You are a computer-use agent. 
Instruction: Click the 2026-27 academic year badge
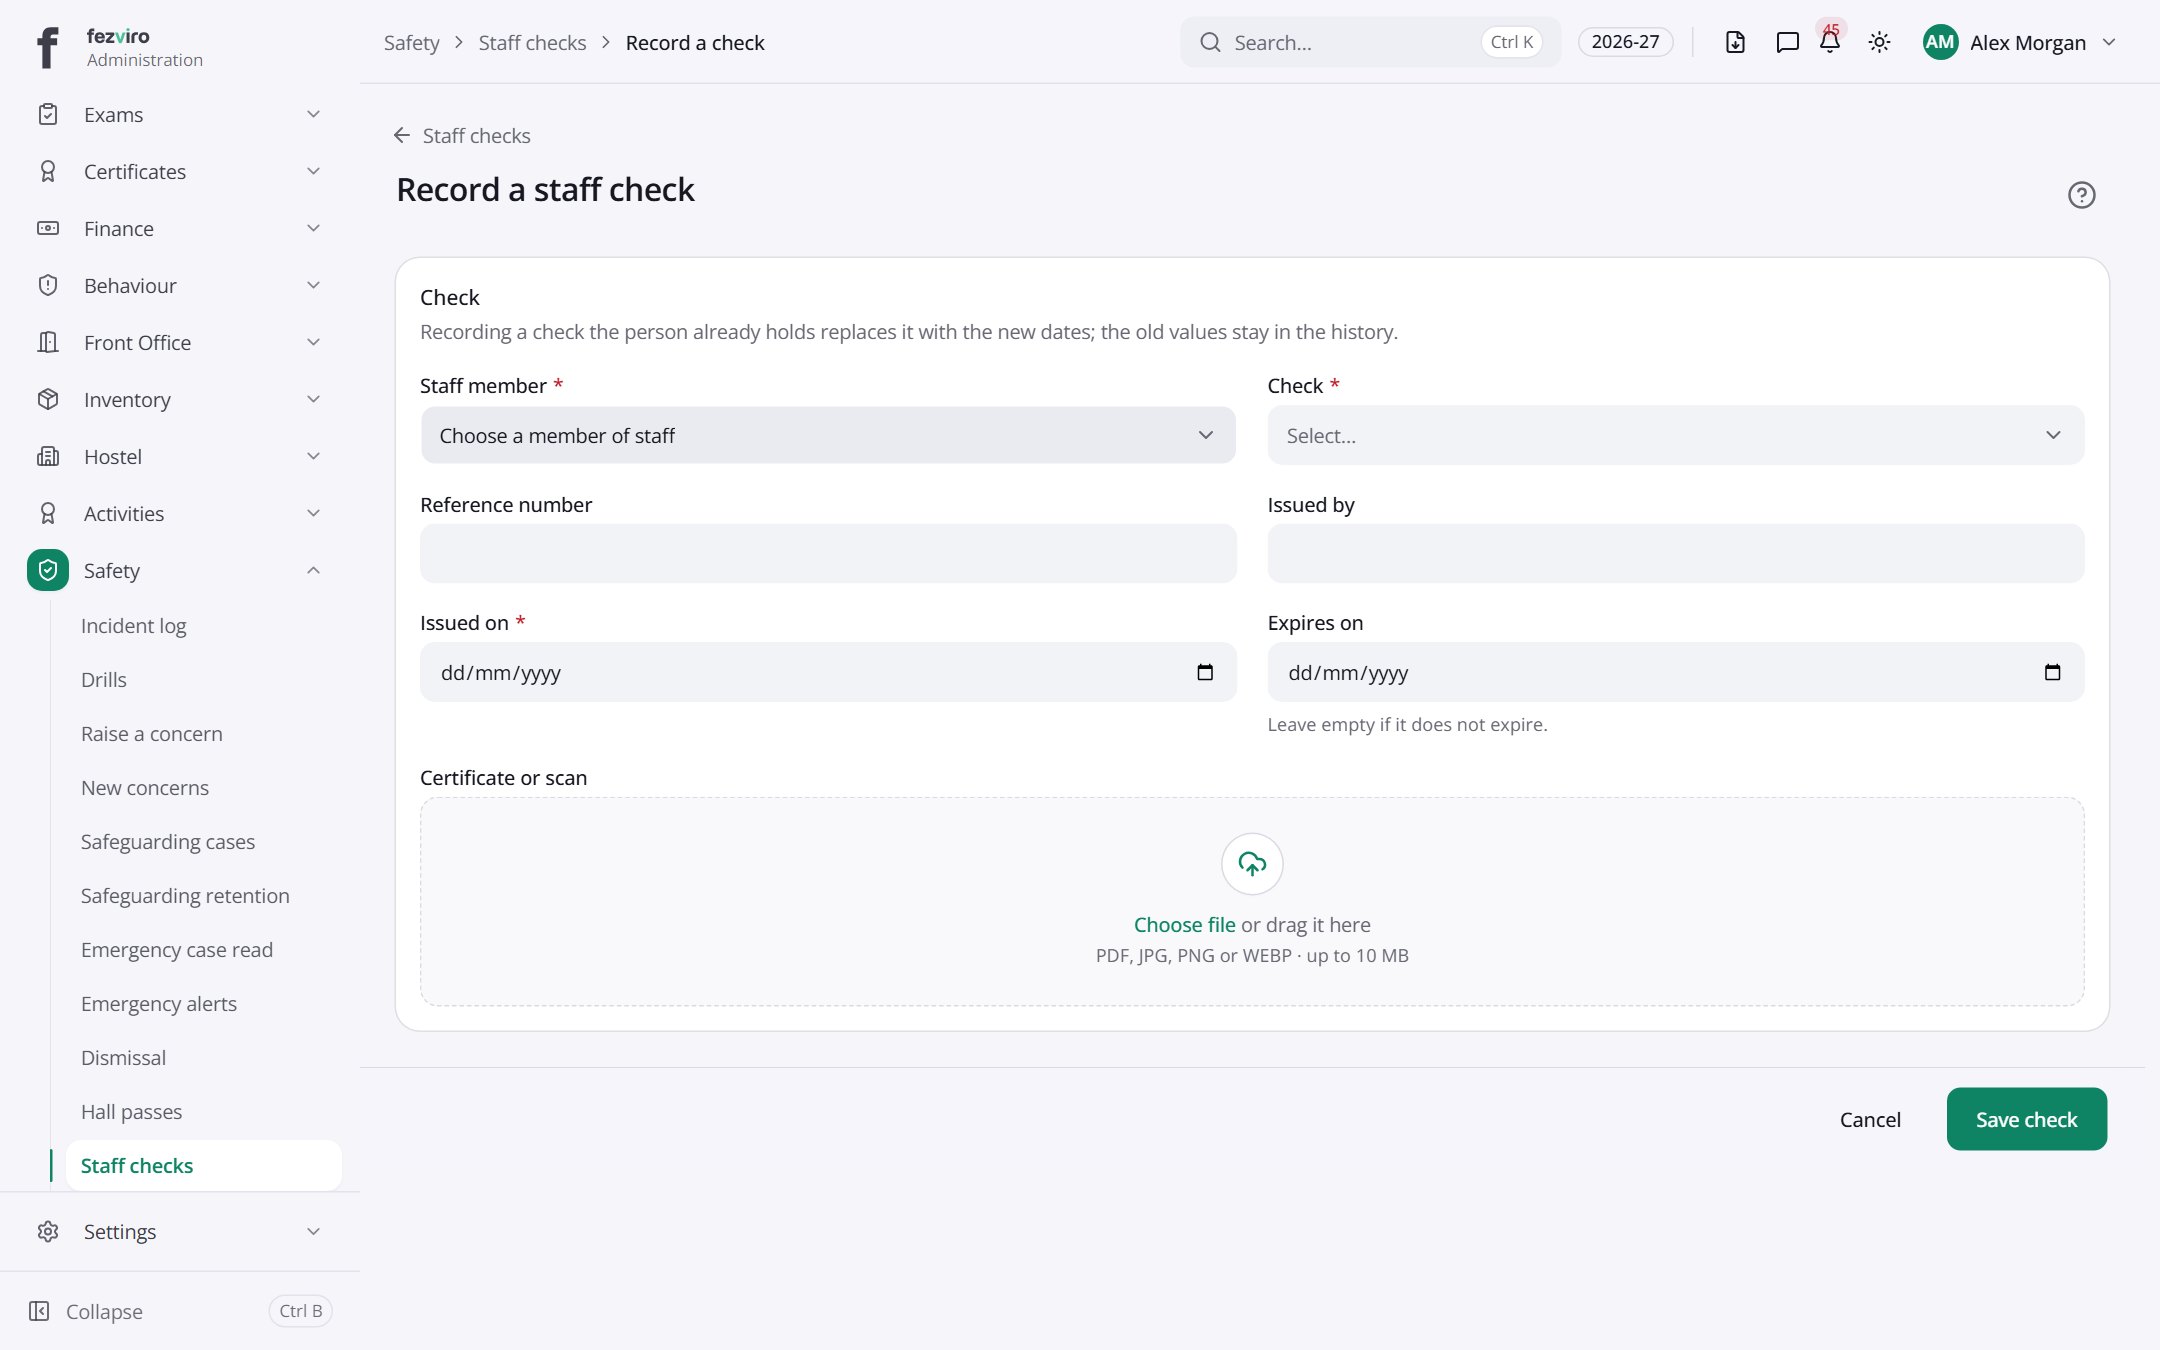click(x=1625, y=42)
